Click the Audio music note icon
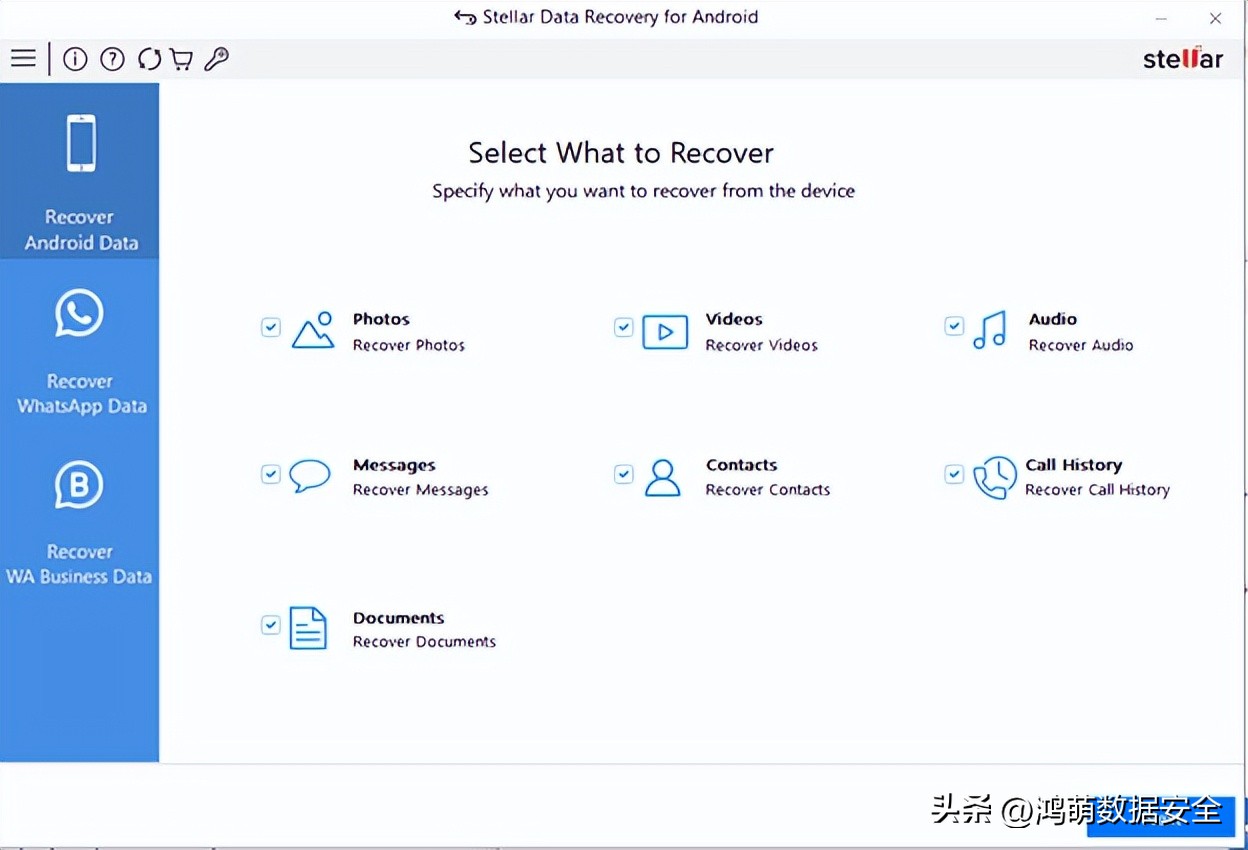This screenshot has width=1248, height=850. (989, 330)
